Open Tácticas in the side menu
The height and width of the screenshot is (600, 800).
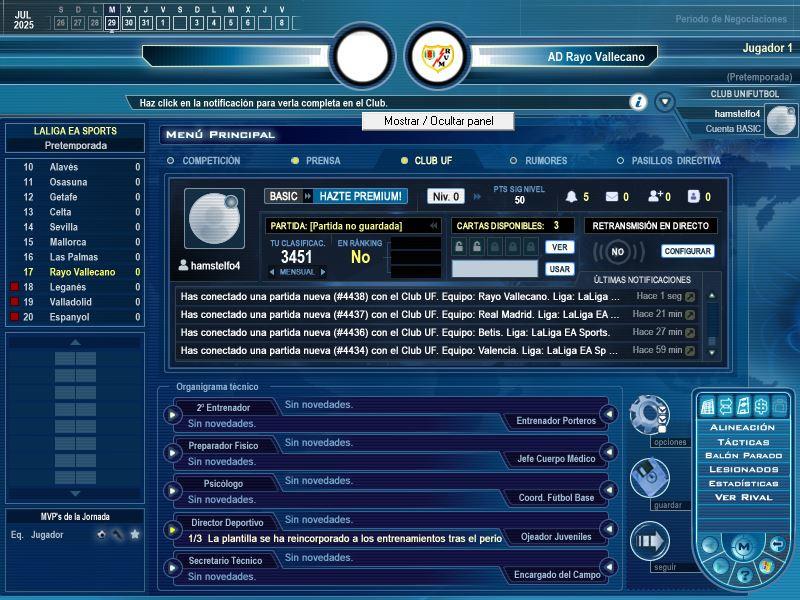[x=743, y=442]
